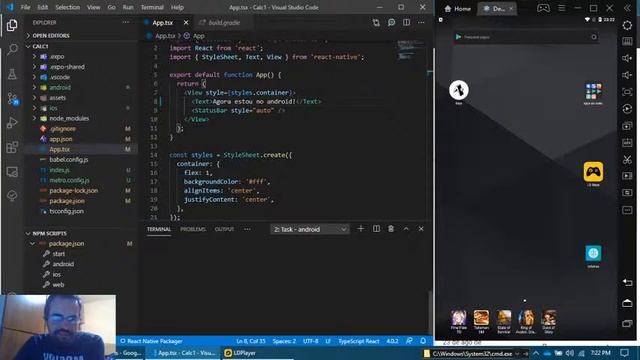This screenshot has width=640, height=360.
Task: Click React Native Packager status item
Action: click(151, 341)
